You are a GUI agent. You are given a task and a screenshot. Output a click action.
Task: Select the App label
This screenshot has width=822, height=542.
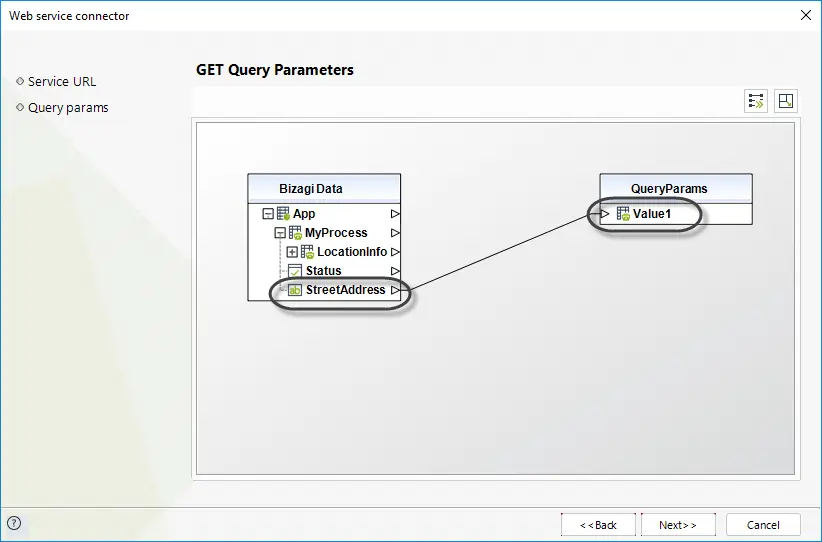(304, 214)
